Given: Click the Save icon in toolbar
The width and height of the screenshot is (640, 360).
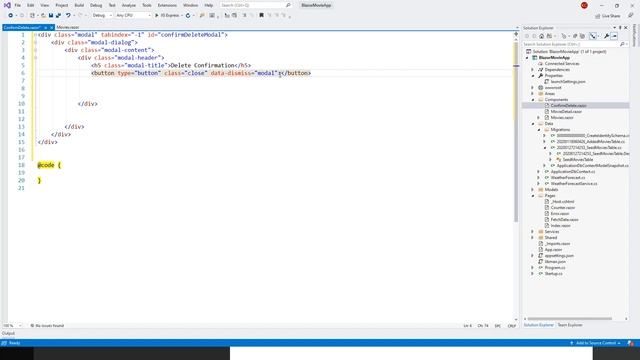Looking at the screenshot, I should tap(51, 16).
